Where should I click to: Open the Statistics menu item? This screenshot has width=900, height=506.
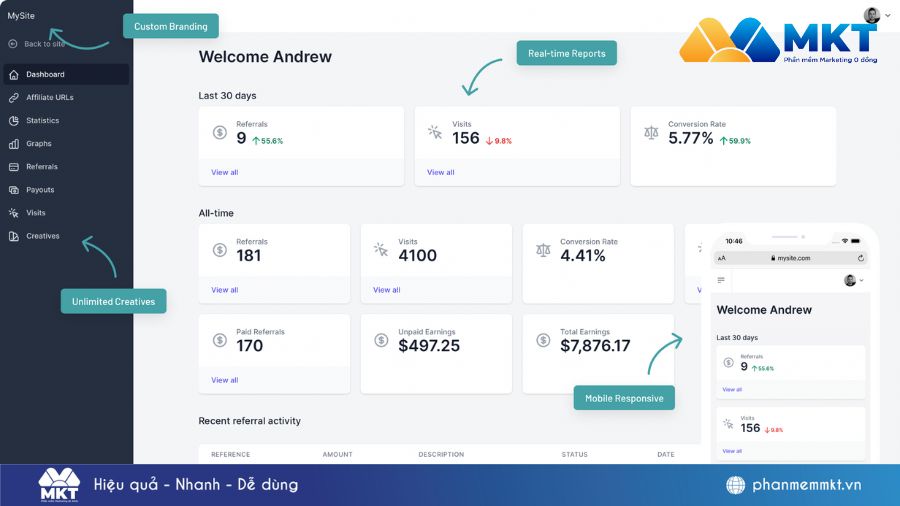coord(42,121)
